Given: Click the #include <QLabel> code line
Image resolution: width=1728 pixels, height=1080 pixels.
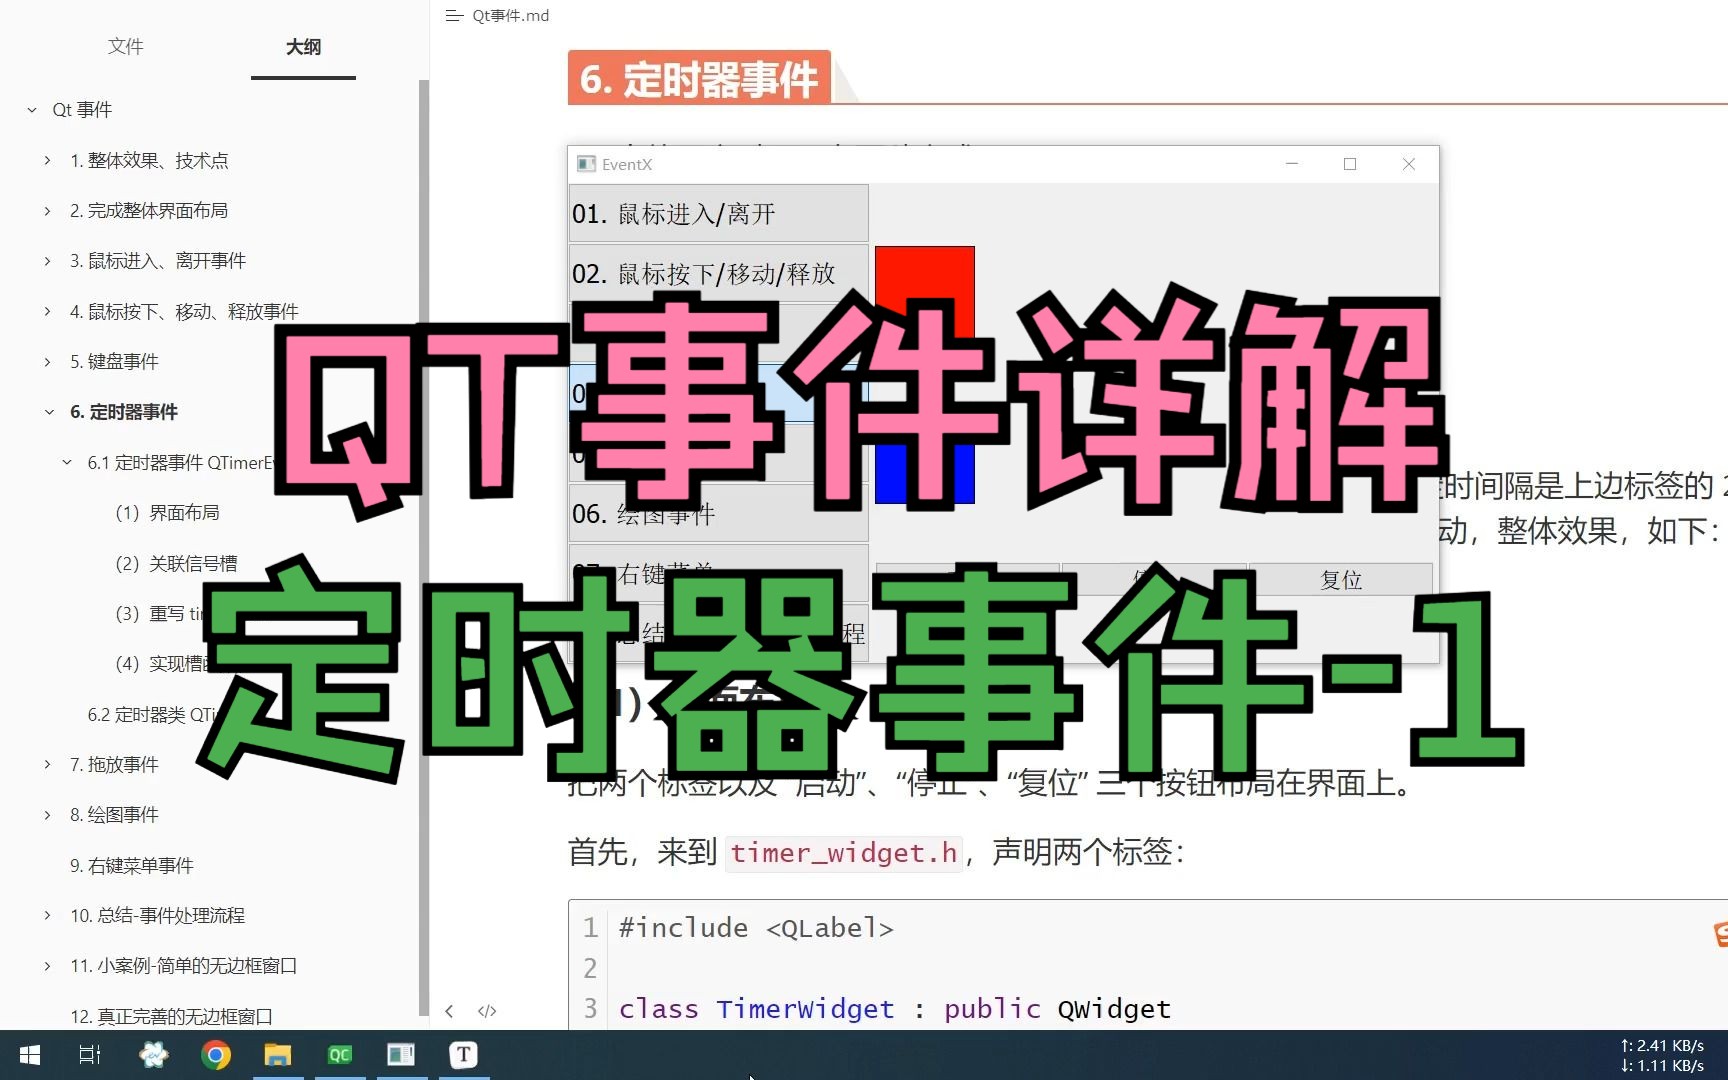Looking at the screenshot, I should 756,928.
